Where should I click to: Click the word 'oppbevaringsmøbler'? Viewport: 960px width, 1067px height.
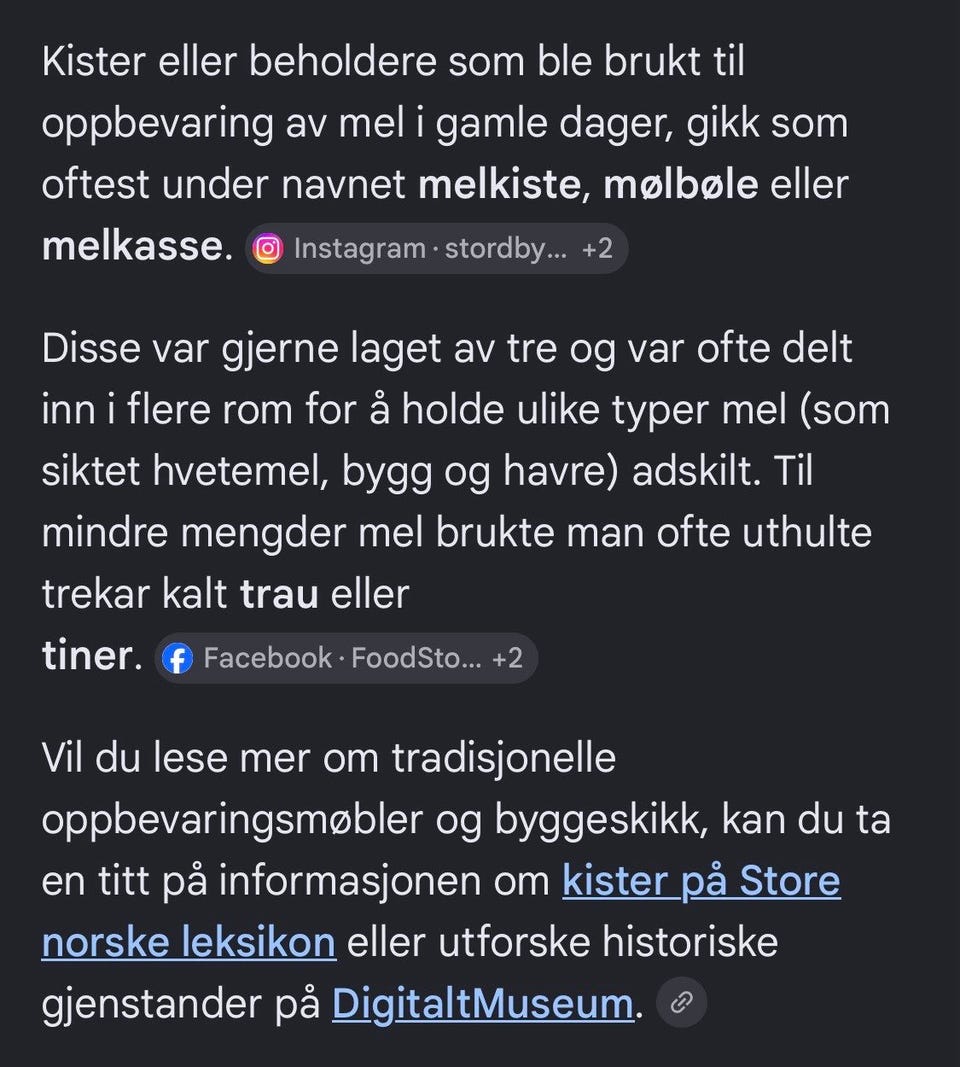(x=232, y=820)
